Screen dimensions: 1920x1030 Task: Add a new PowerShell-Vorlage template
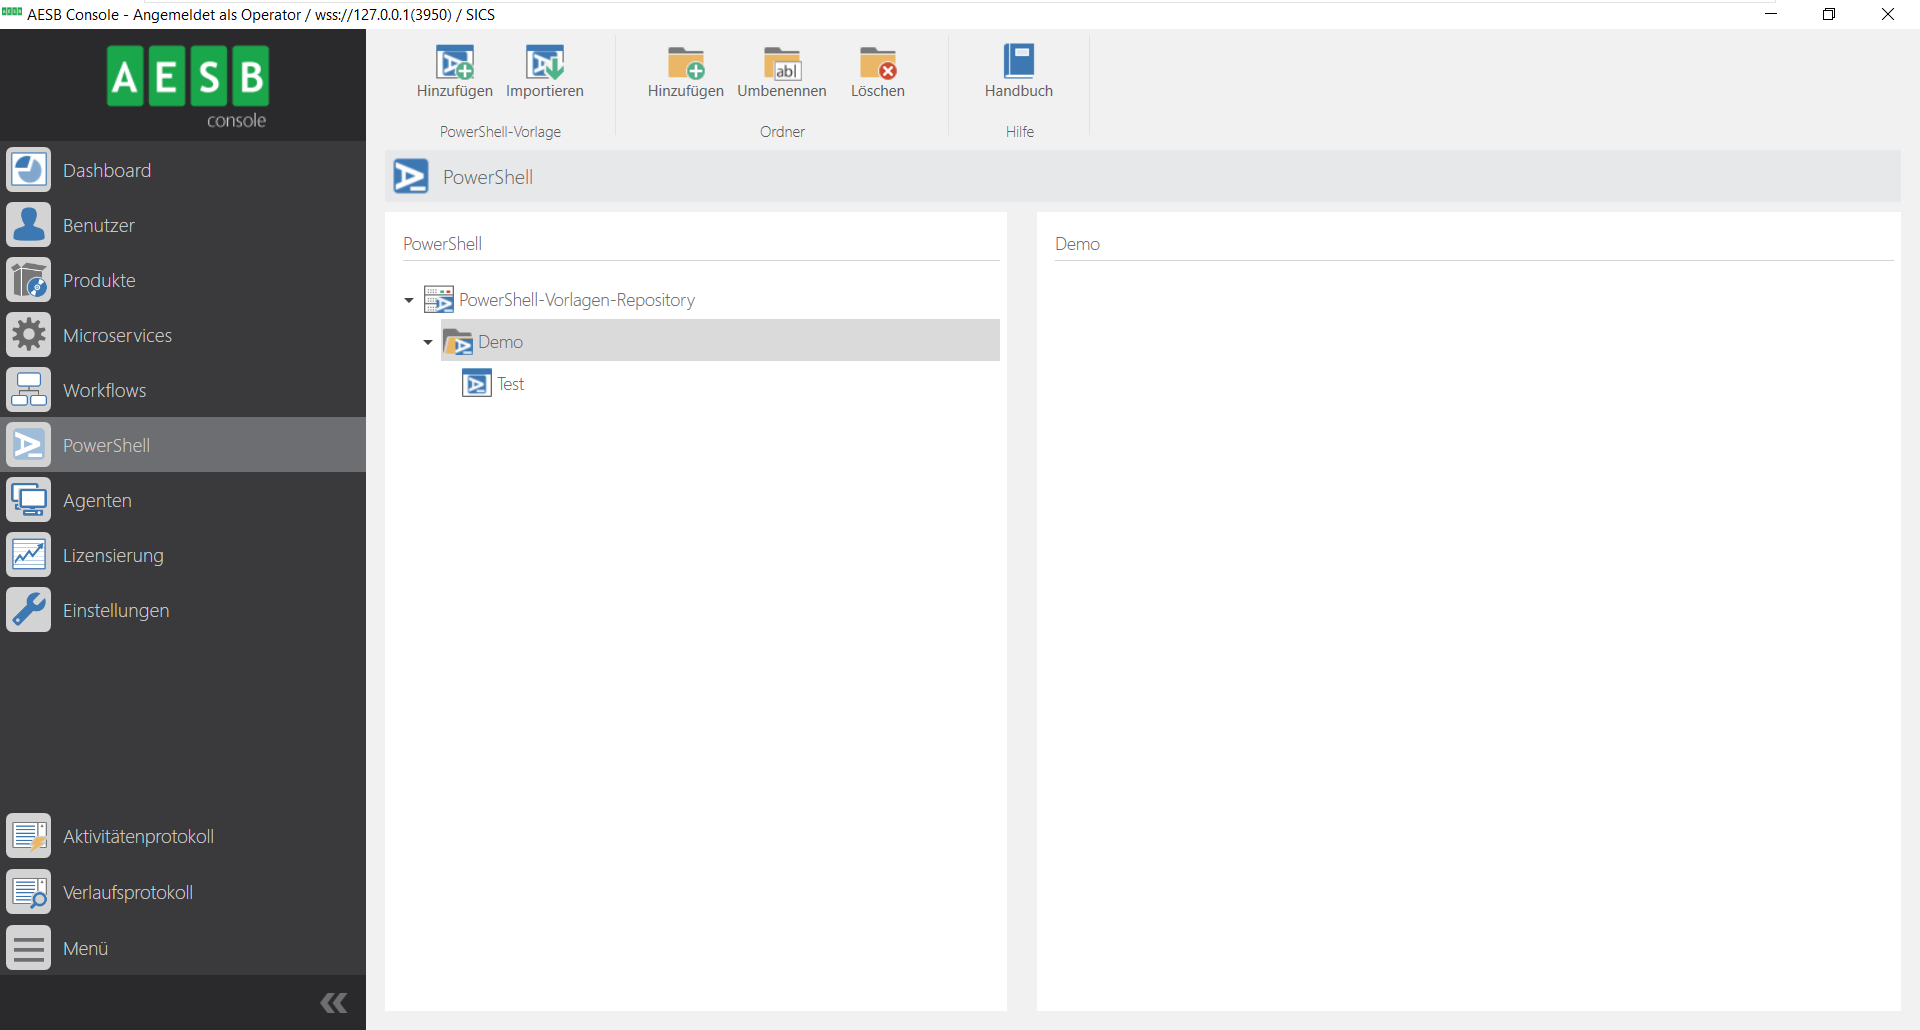pos(453,72)
